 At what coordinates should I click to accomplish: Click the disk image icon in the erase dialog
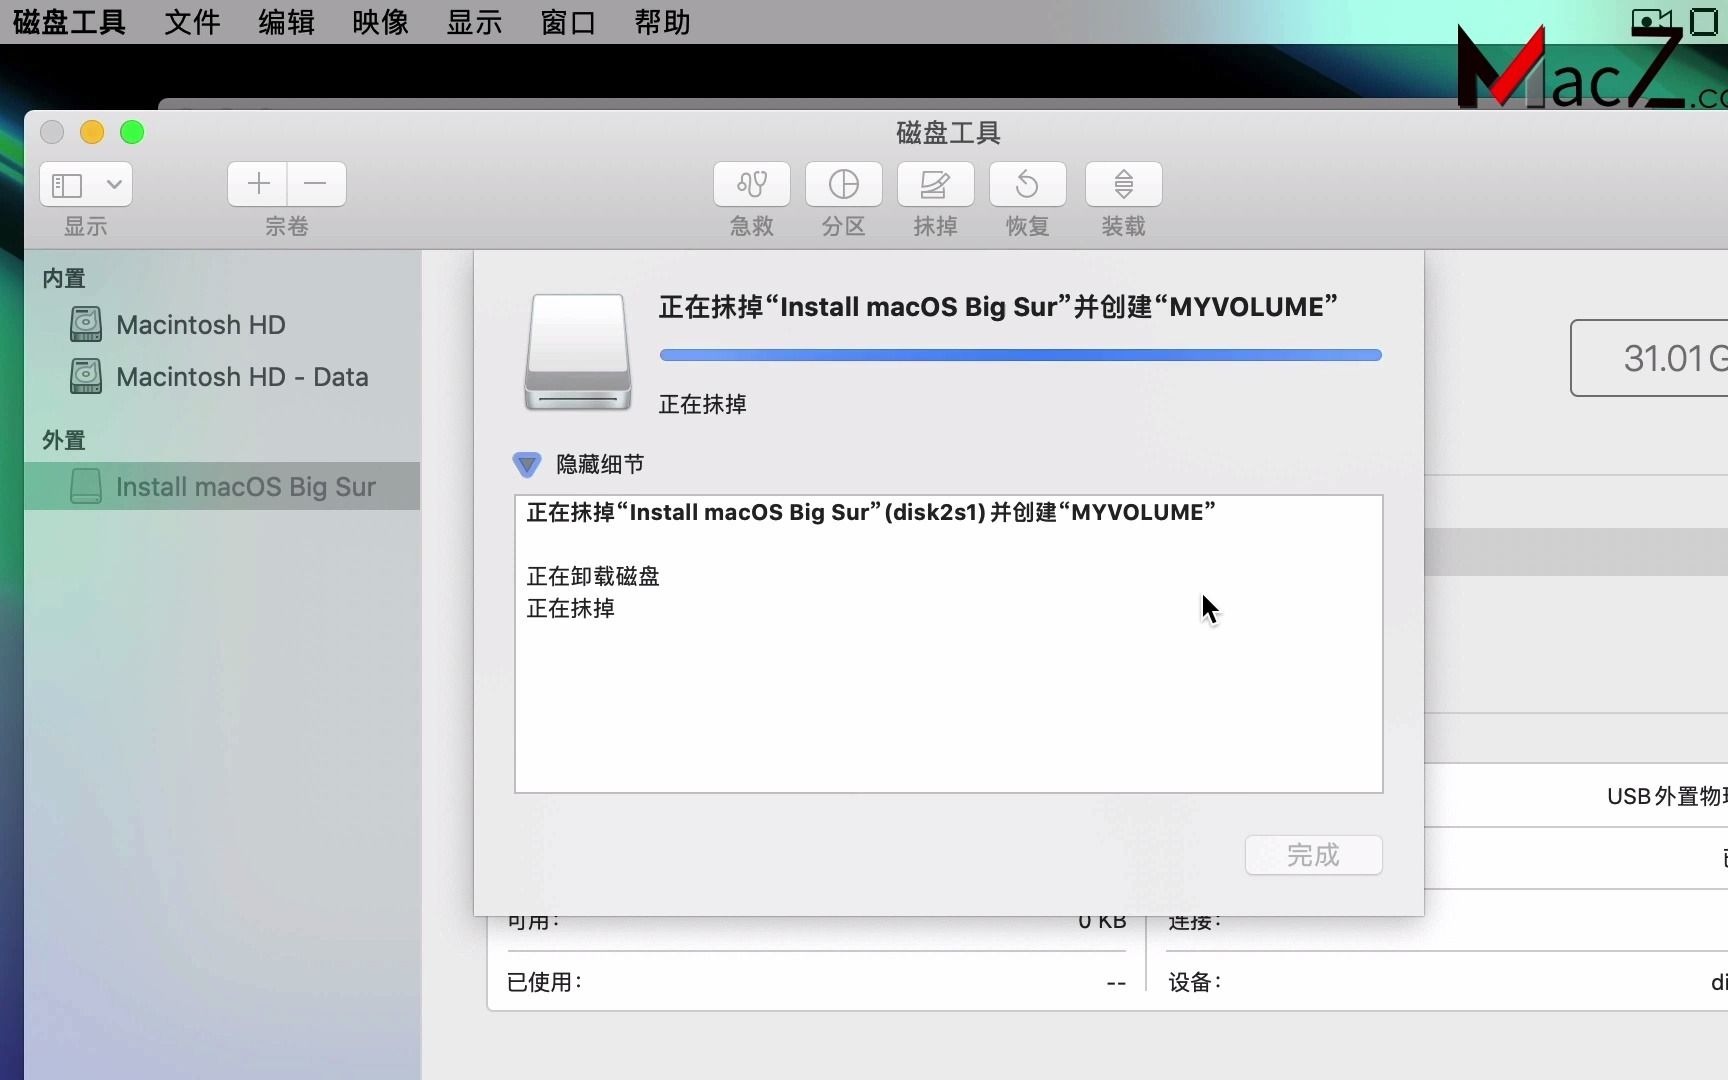pyautogui.click(x=578, y=352)
